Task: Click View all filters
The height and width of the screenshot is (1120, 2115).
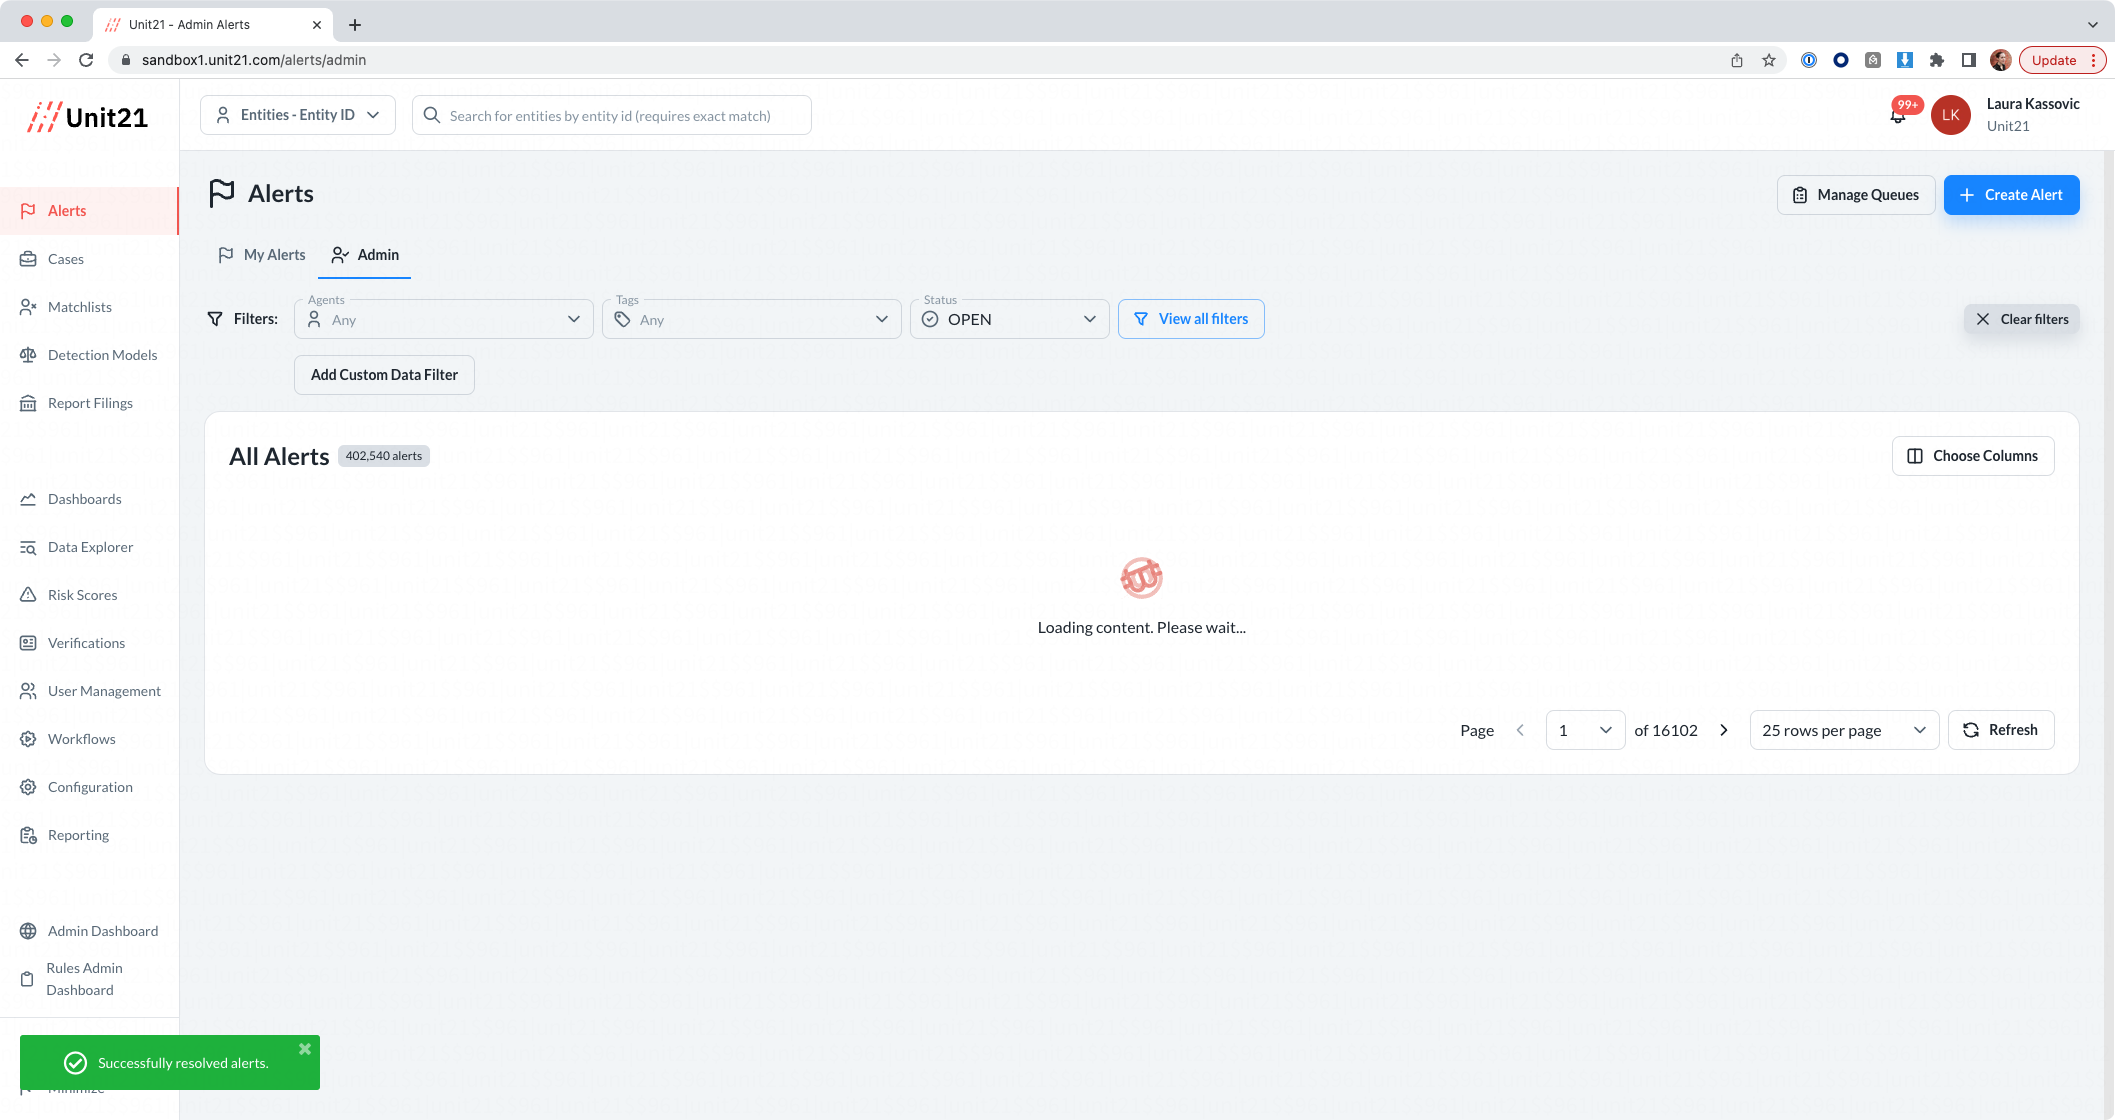Action: click(1191, 319)
